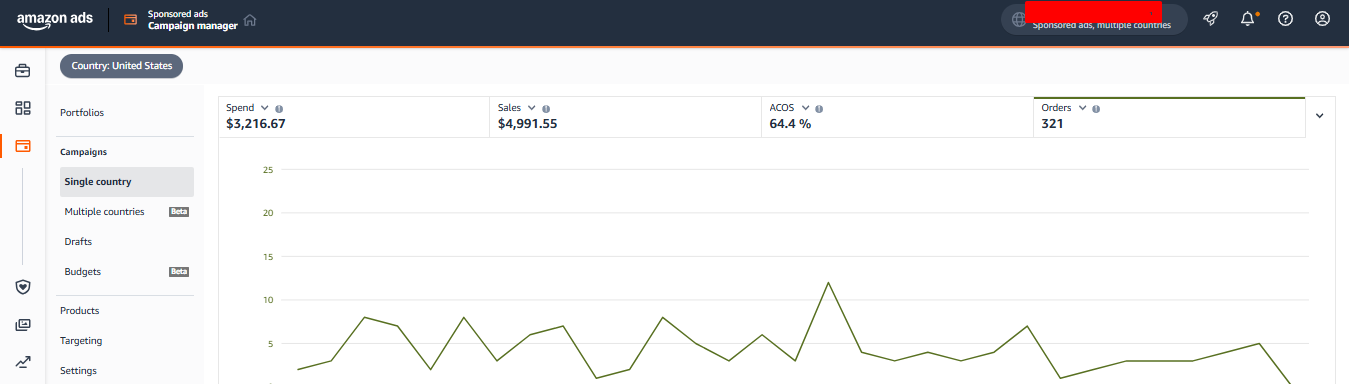Expand the Spend metric dropdown

click(265, 107)
